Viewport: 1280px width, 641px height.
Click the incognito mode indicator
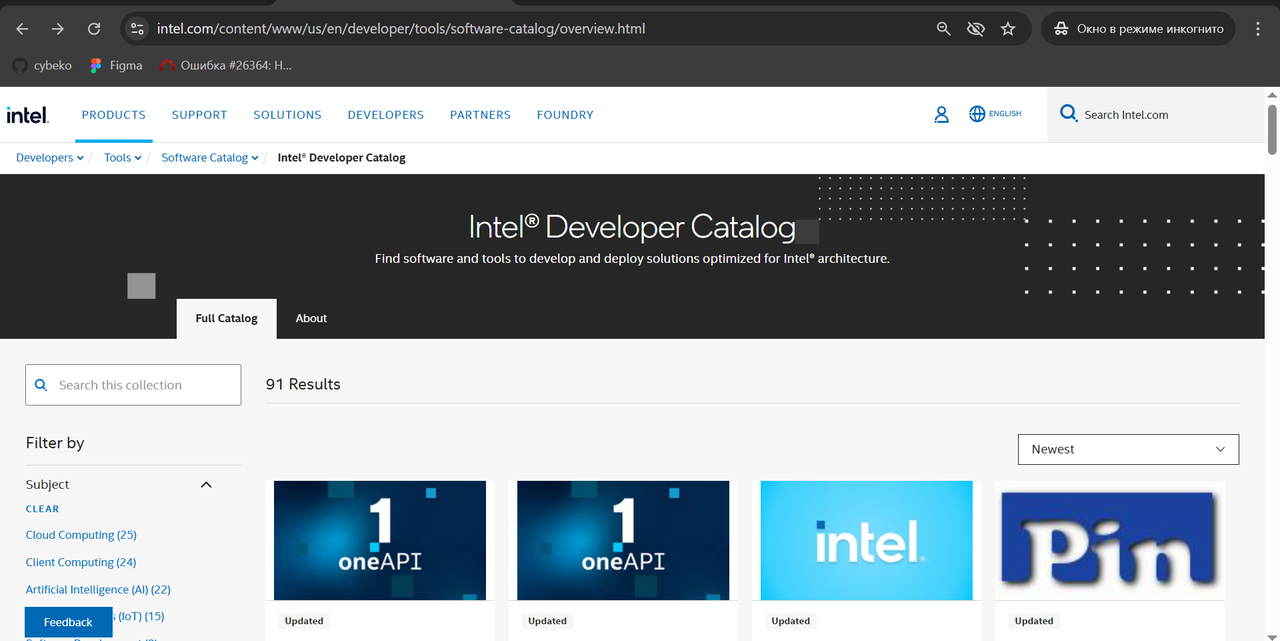(x=1138, y=29)
